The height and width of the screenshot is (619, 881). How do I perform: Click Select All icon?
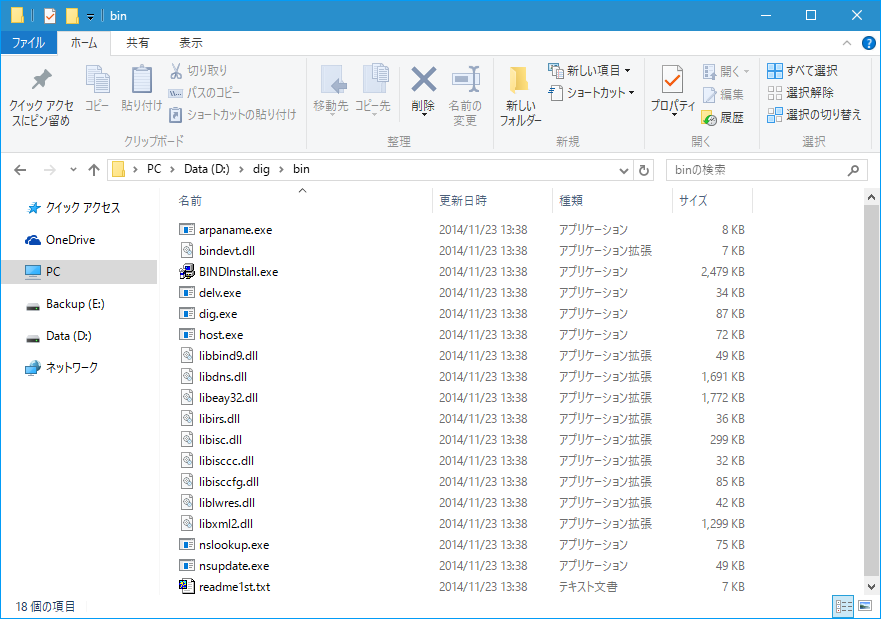tap(775, 71)
